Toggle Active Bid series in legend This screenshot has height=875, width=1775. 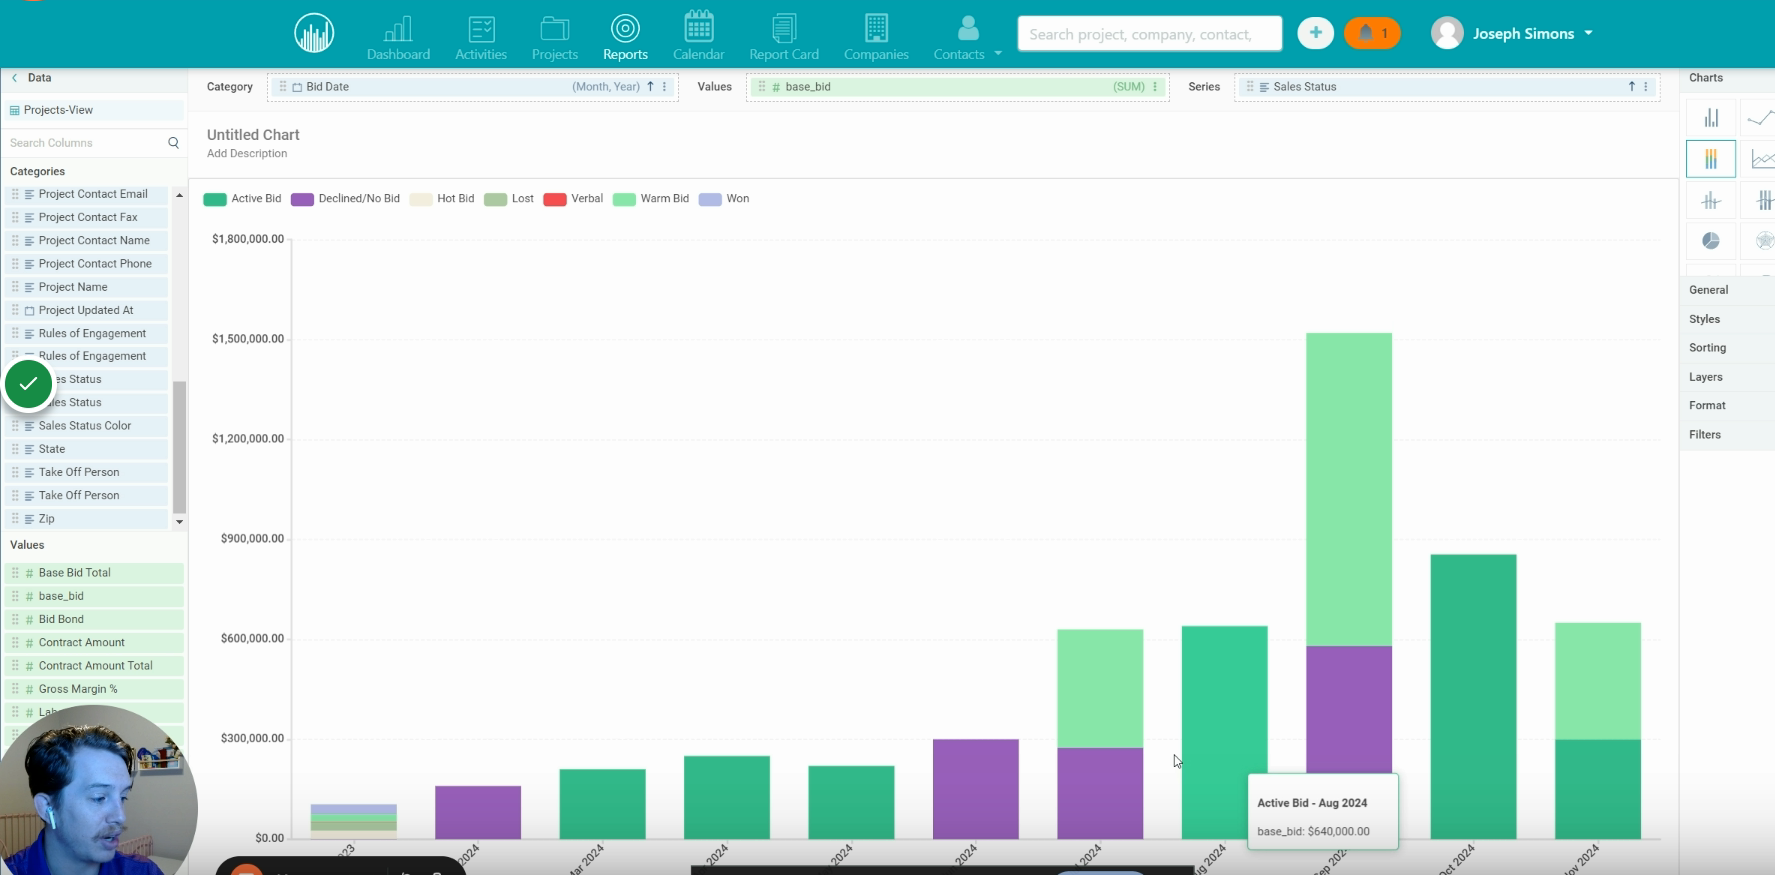point(242,199)
